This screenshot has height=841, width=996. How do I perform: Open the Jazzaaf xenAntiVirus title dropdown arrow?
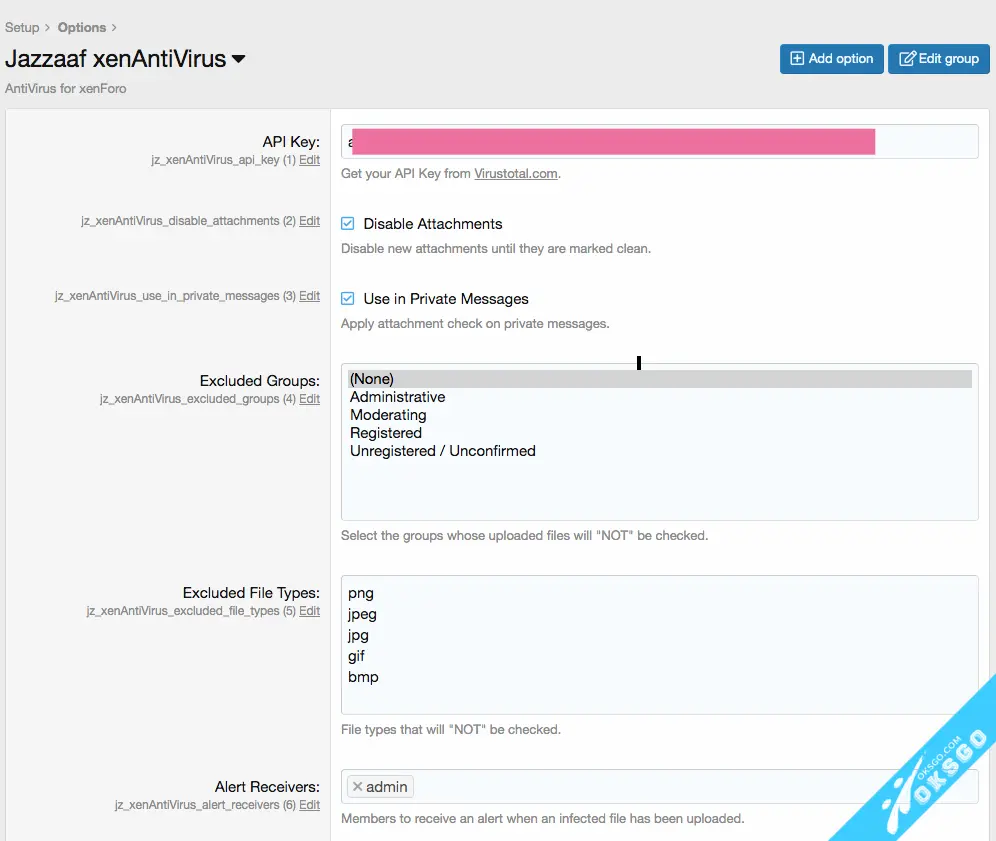click(239, 59)
